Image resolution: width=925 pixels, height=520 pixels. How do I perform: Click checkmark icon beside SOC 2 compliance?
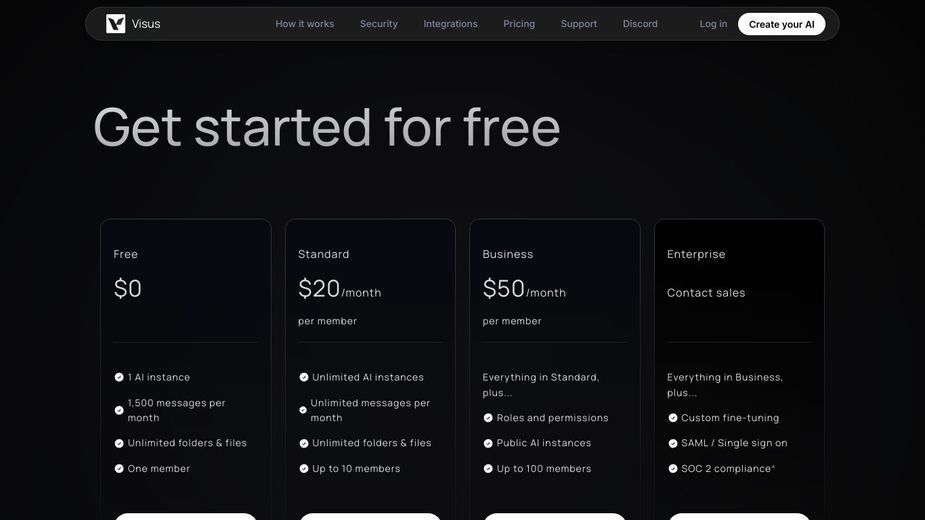point(673,469)
